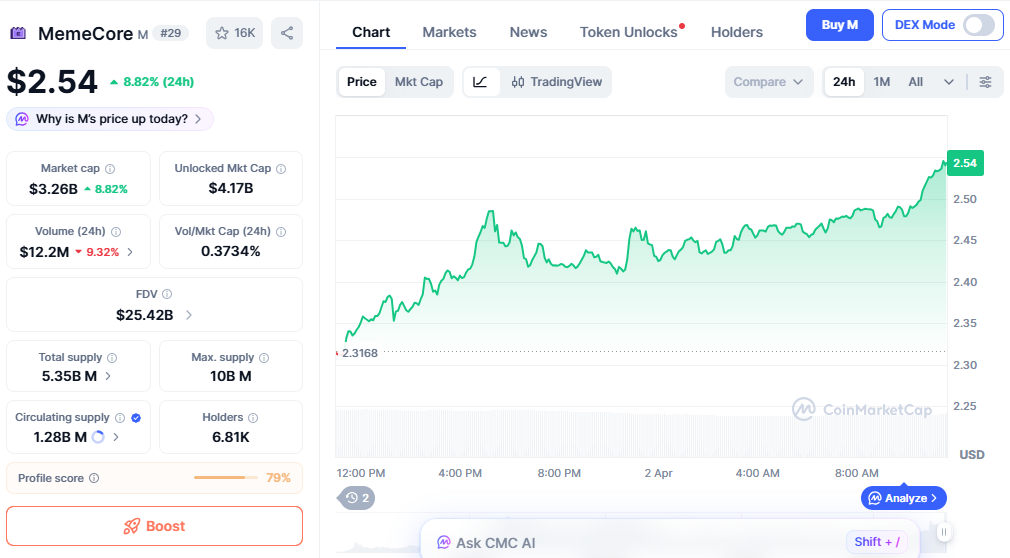The image size is (1010, 558).
Task: Click the pause icon at chart scrubber
Action: pyautogui.click(x=944, y=532)
